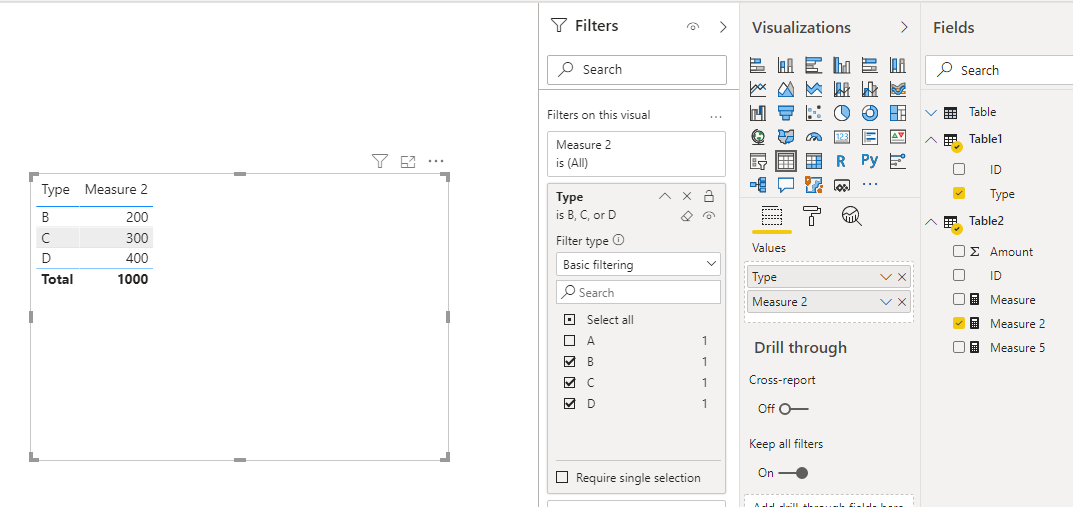Select the pie chart visual
Viewport: 1073px width, 507px height.
pyautogui.click(x=842, y=113)
